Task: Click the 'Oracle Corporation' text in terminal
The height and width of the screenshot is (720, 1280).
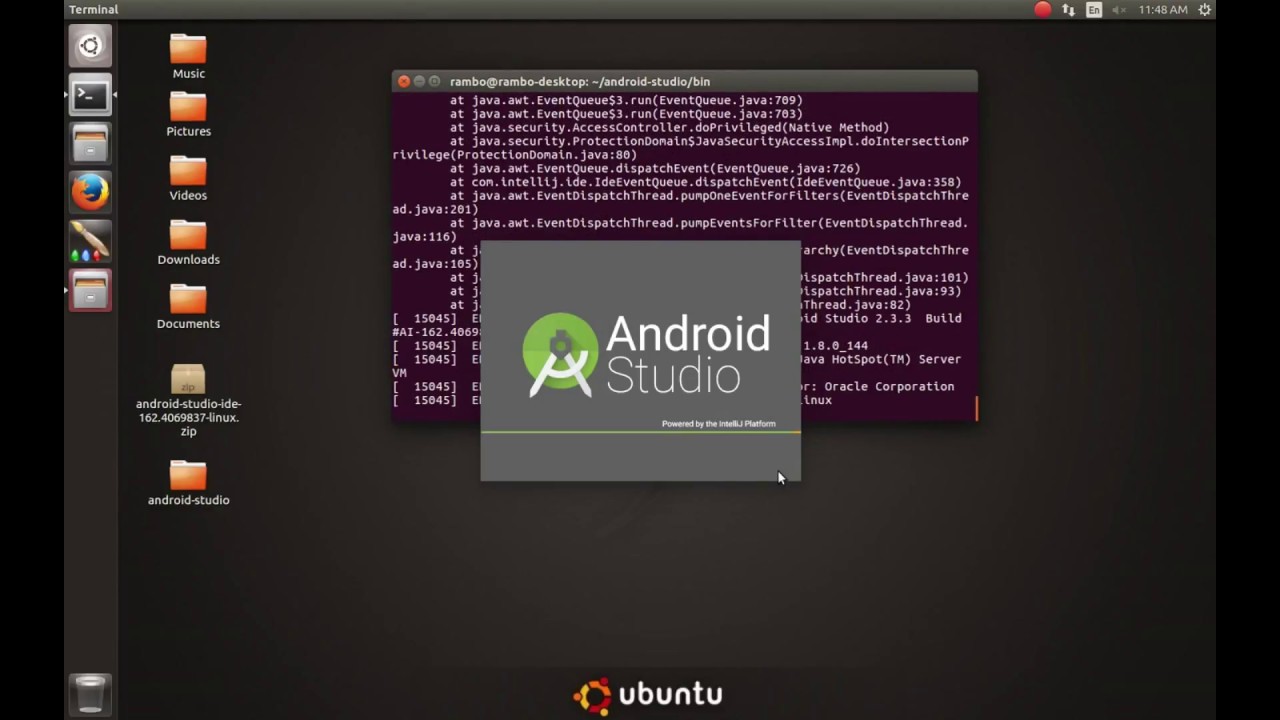Action: (889, 386)
